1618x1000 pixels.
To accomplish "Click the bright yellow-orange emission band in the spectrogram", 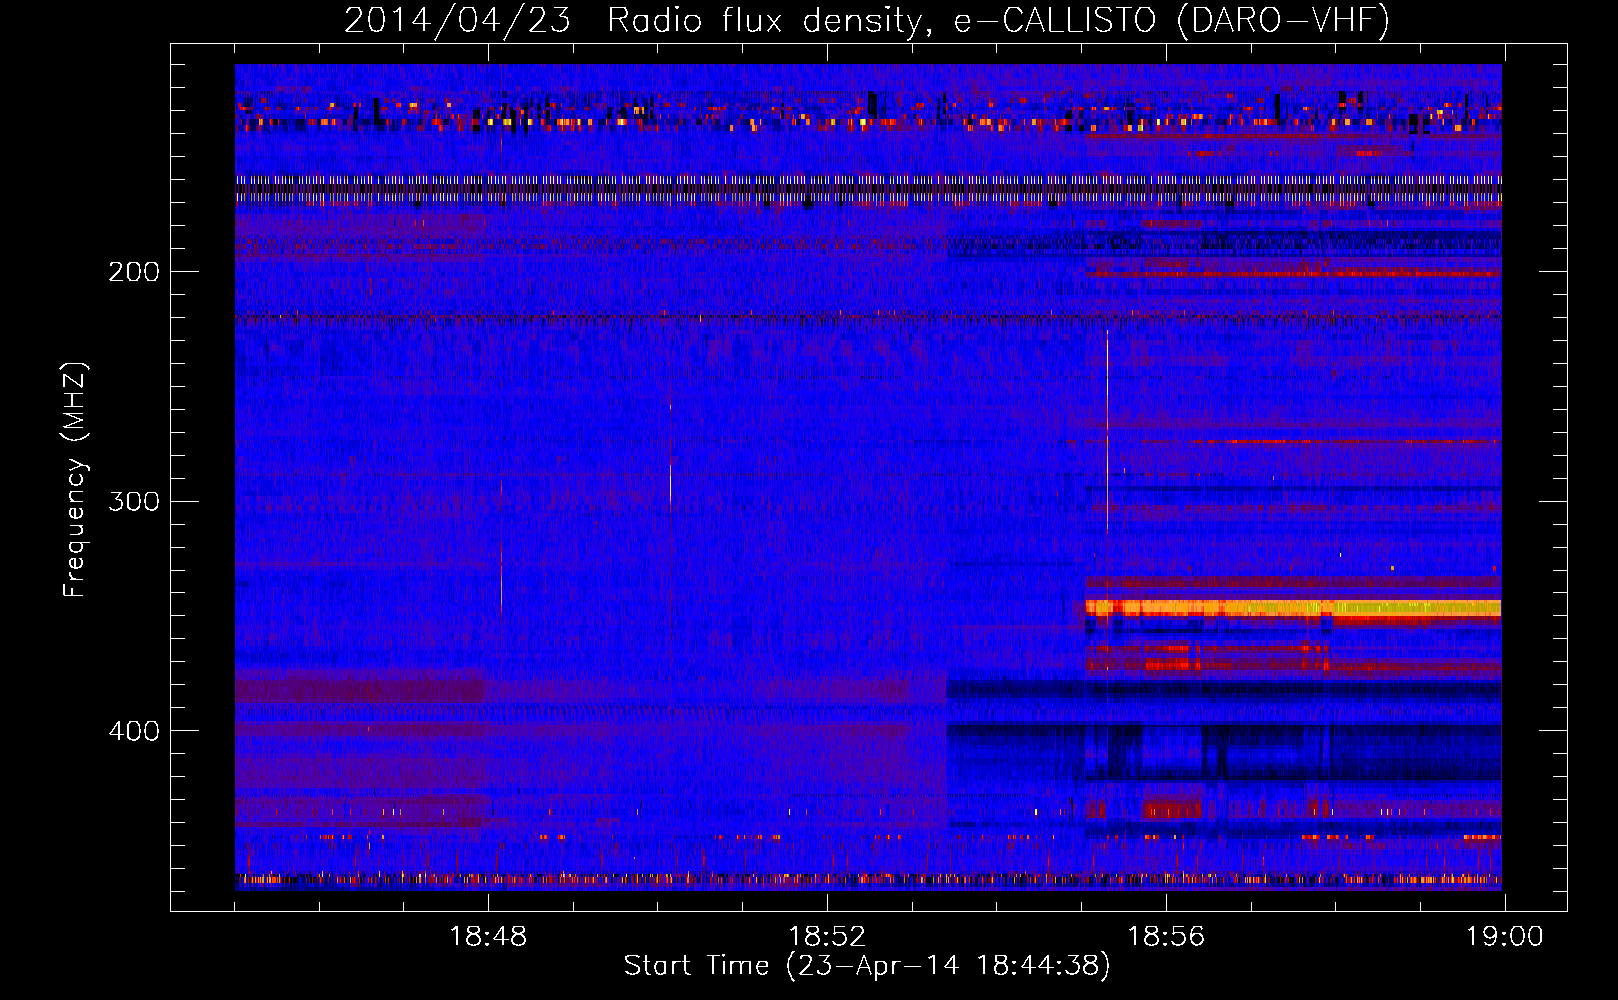I will pyautogui.click(x=1293, y=607).
